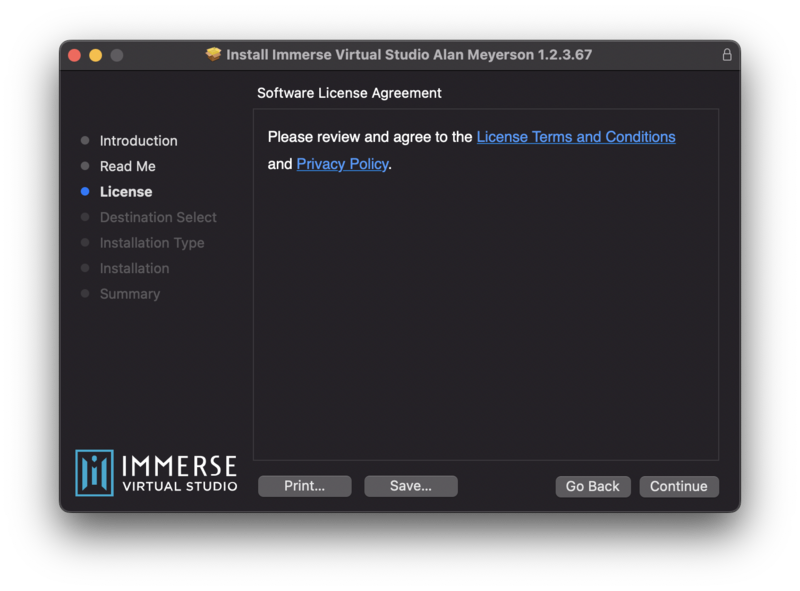800x591 pixels.
Task: Close the installer window with red button
Action: (74, 55)
